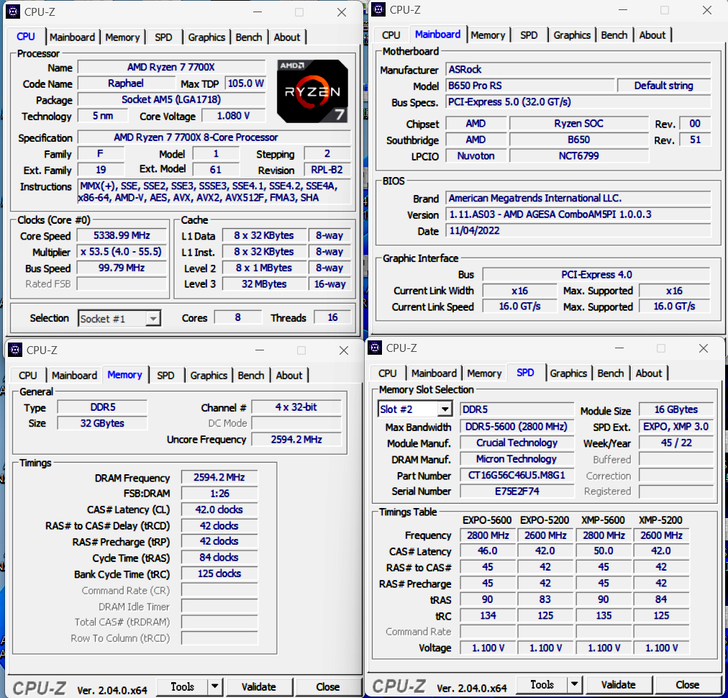Go to Mainboard tab in the Memory window
Viewport: 728px width, 698px height.
[74, 375]
